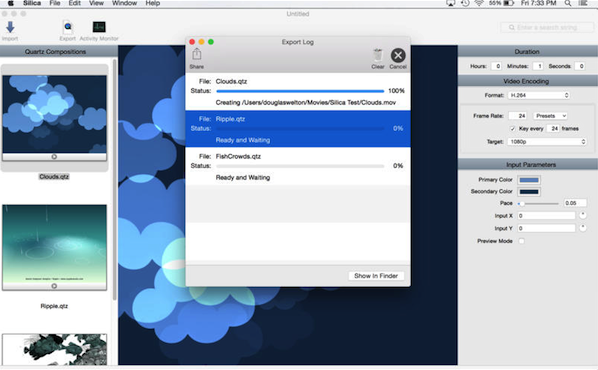Click the Clear trash icon in Export Log
Screen dimensions: 598x370
[378, 55]
